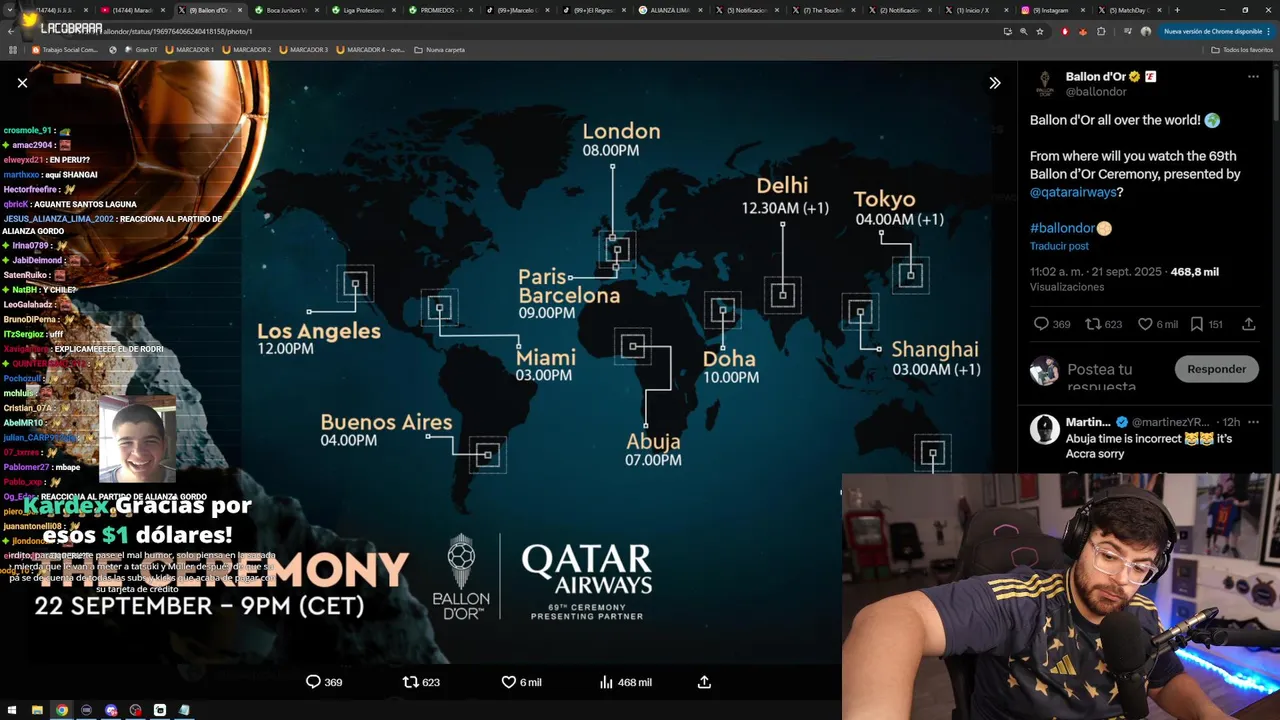Click Chrome icon in taskbar

point(62,710)
